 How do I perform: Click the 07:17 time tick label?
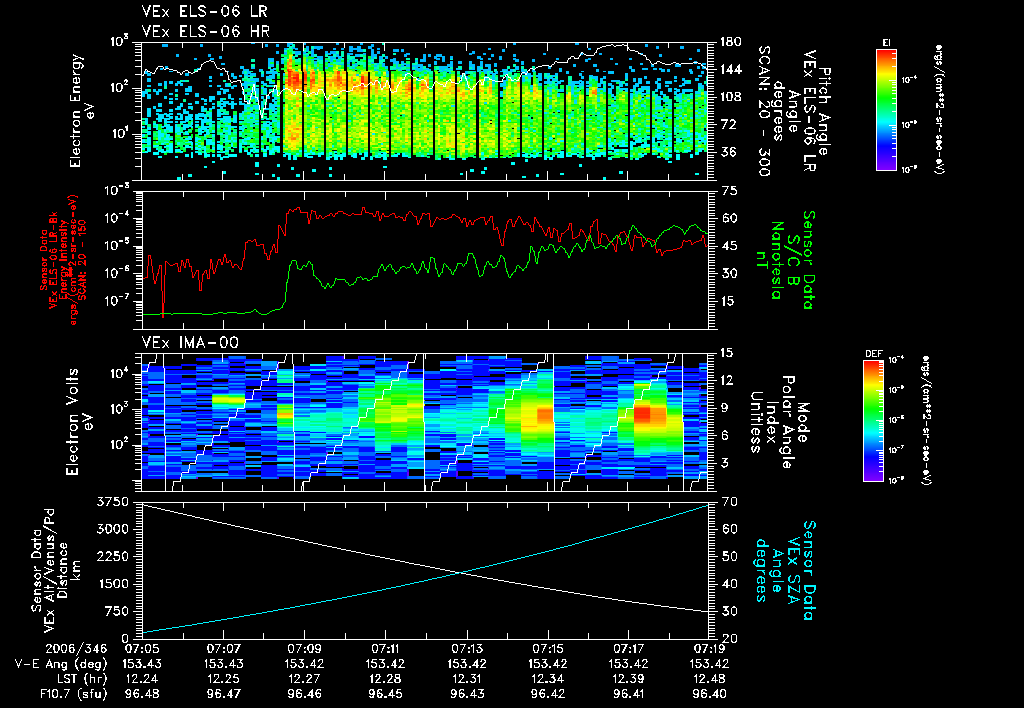point(628,649)
